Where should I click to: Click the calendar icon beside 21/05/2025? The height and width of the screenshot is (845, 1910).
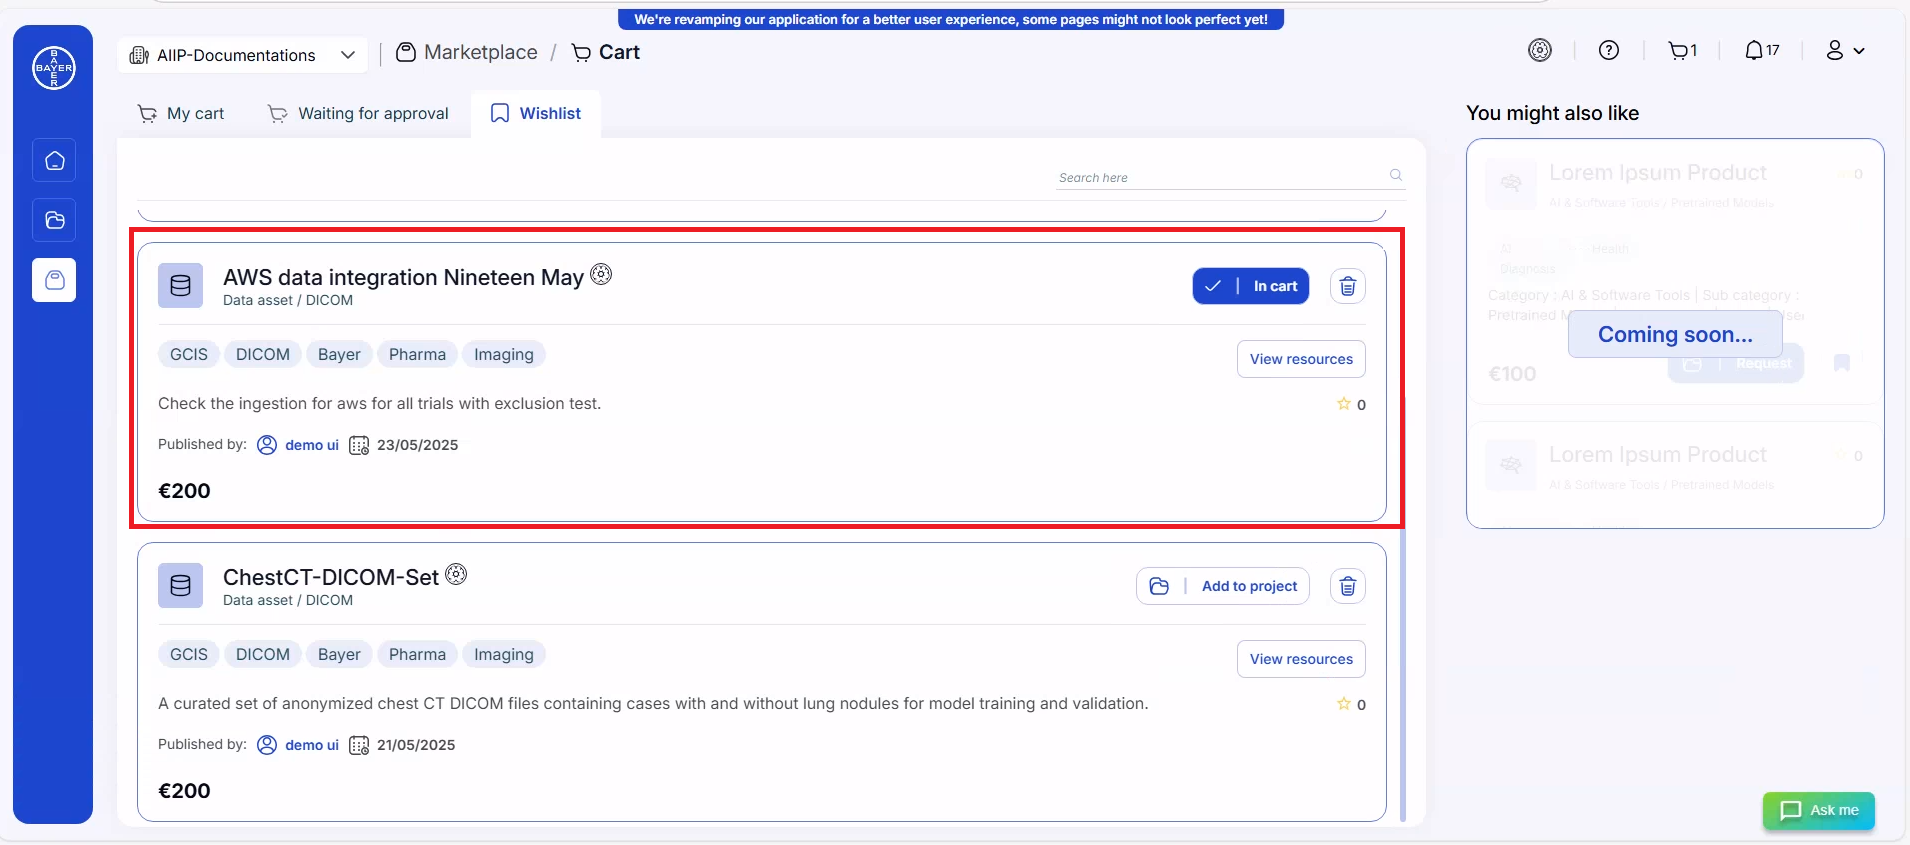[x=359, y=745]
